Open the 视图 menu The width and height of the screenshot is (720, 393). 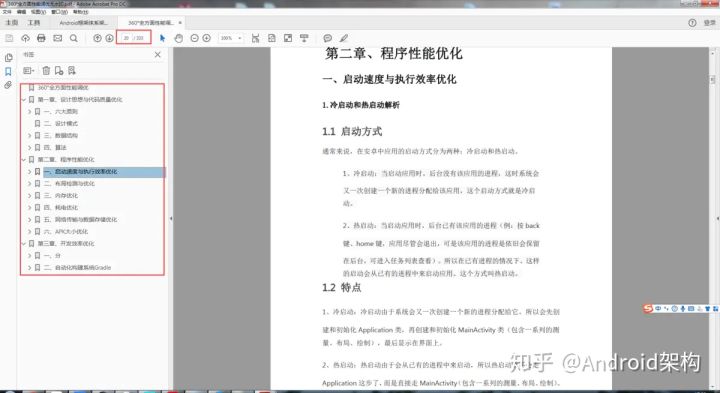(39, 12)
